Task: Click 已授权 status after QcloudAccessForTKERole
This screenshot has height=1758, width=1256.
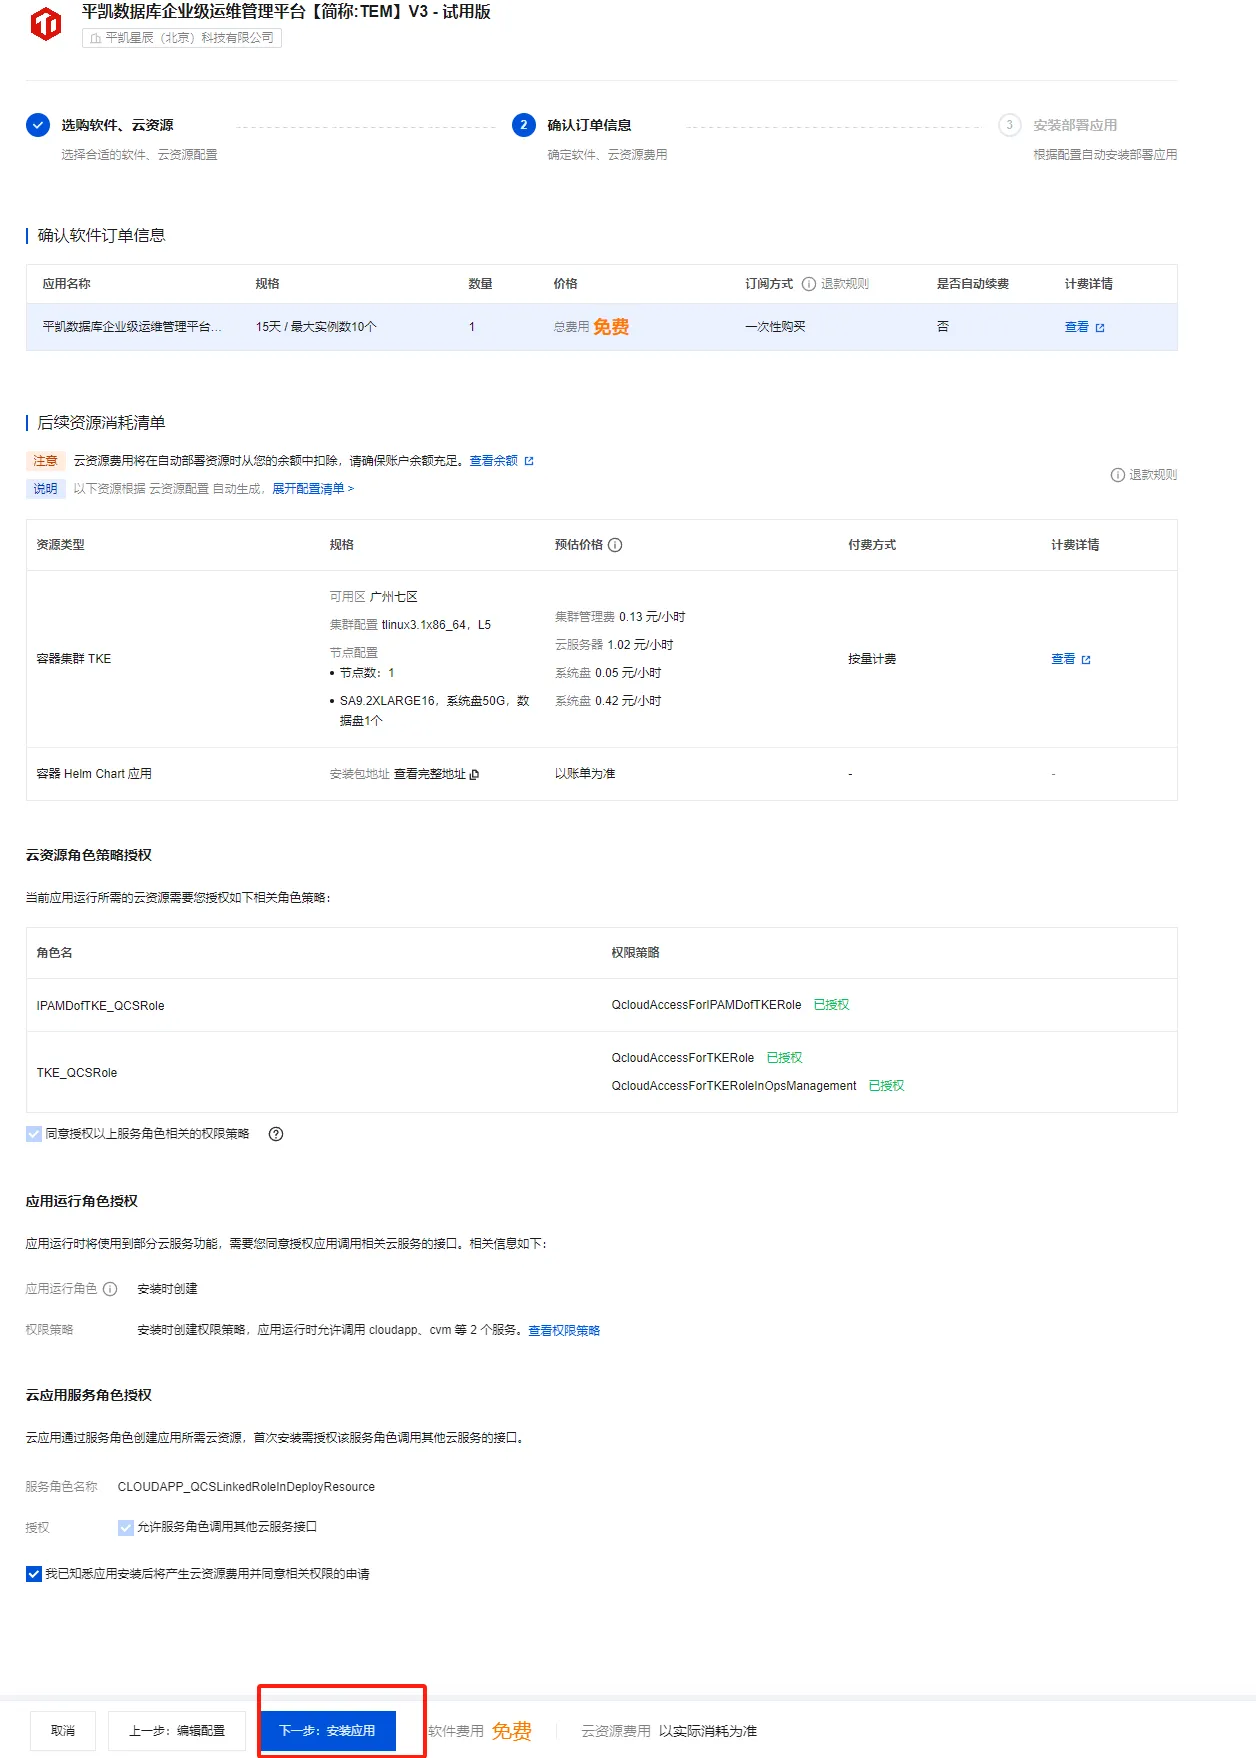Action: 784,1058
